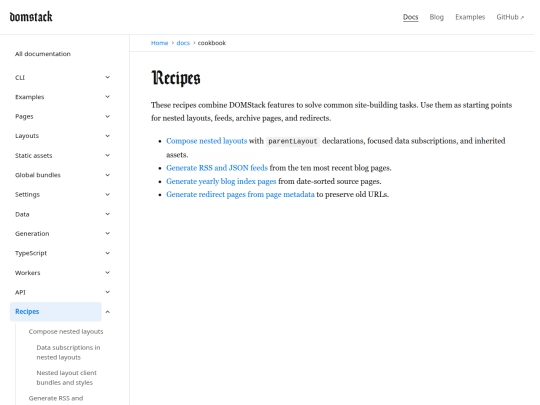The height and width of the screenshot is (405, 540).
Task: Collapse the Recipes section chevron
Action: point(107,312)
